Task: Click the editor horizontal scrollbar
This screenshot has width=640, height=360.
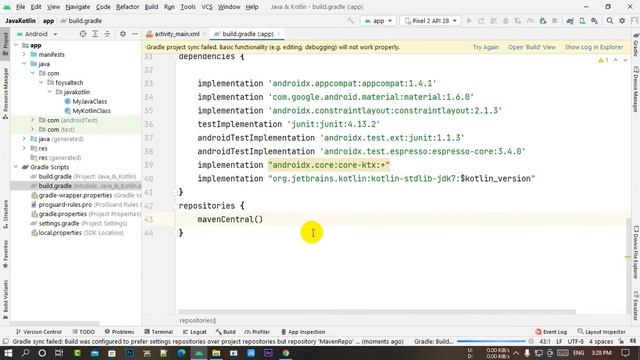Action: click(377, 312)
